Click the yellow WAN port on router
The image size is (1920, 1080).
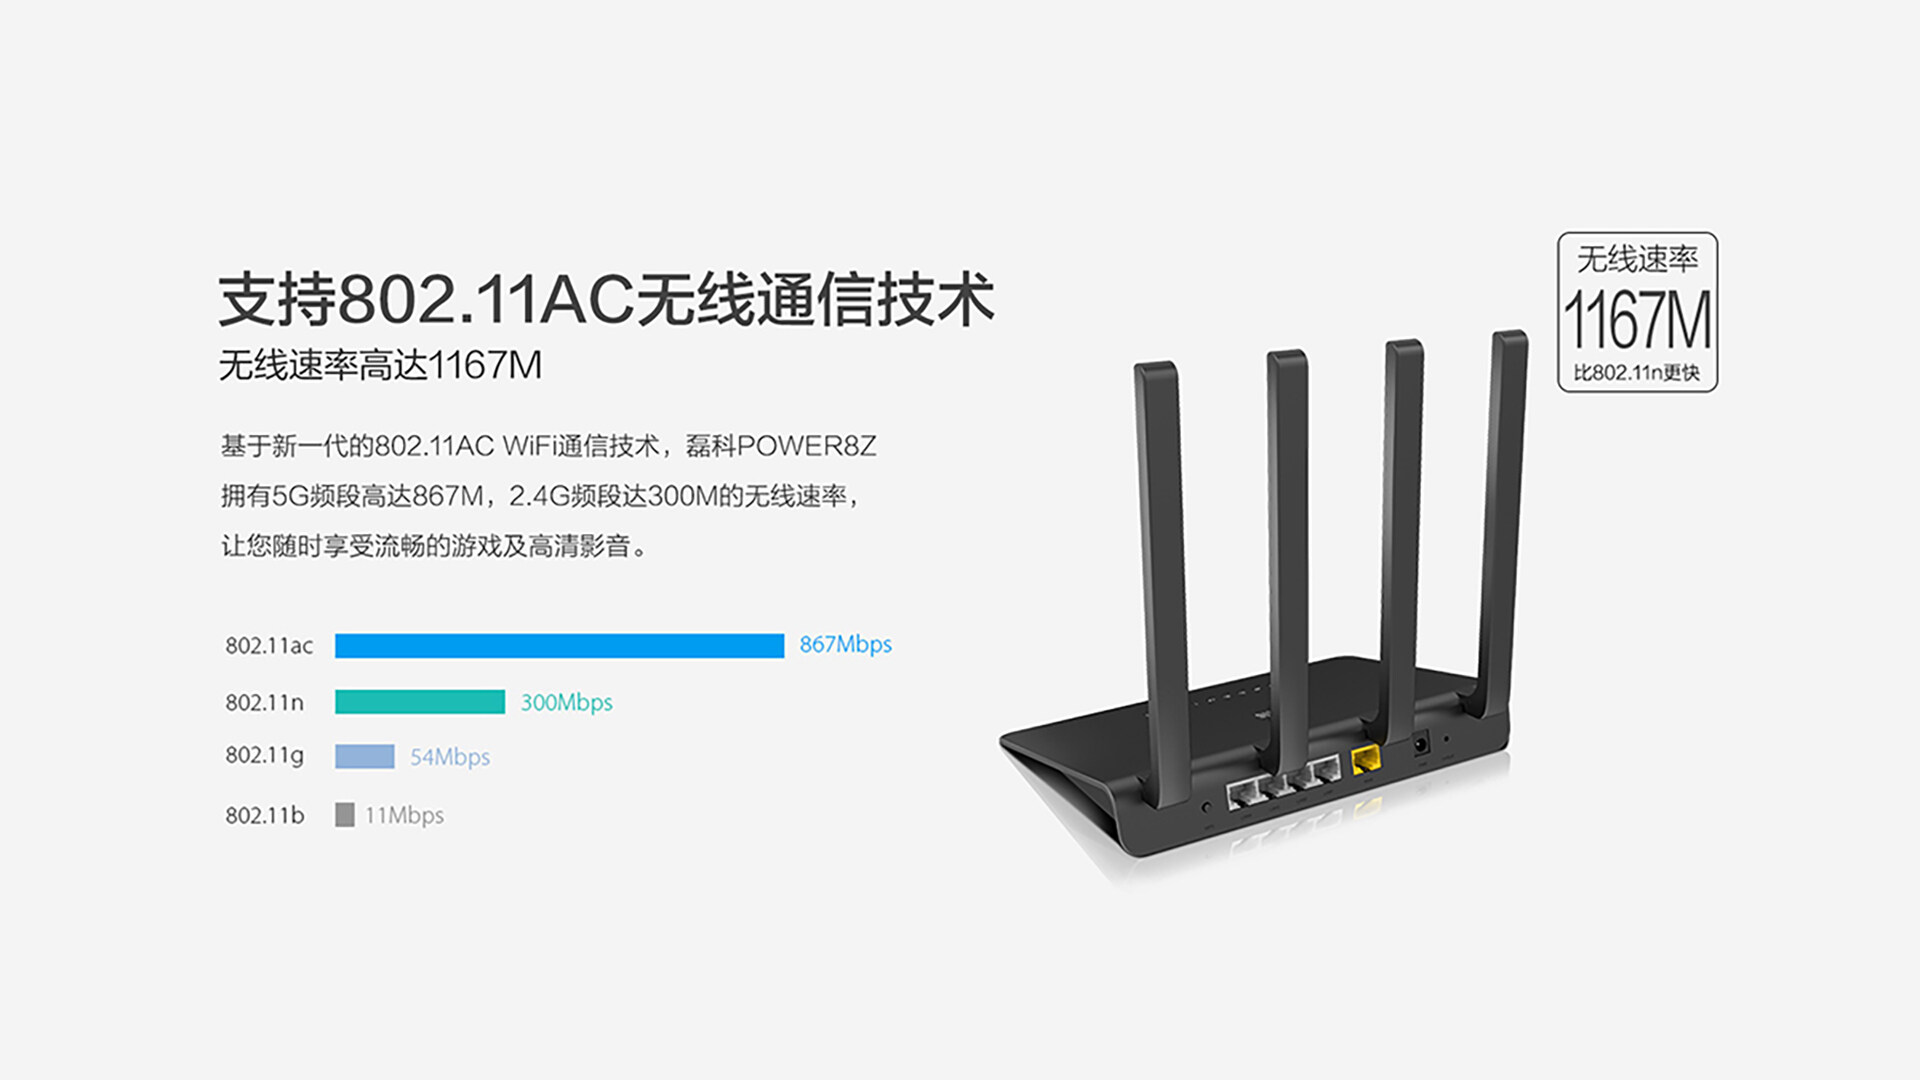click(x=1365, y=760)
